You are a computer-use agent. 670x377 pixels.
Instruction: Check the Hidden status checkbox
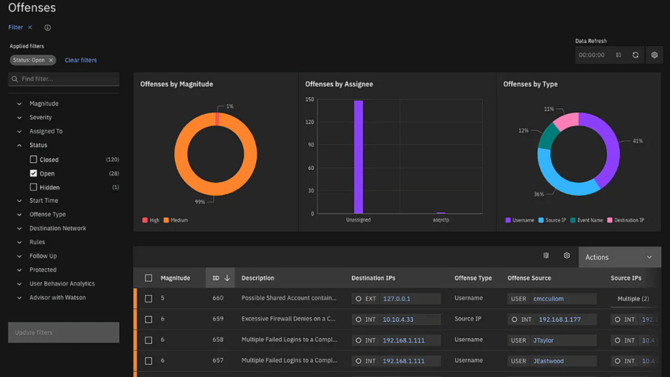point(33,187)
